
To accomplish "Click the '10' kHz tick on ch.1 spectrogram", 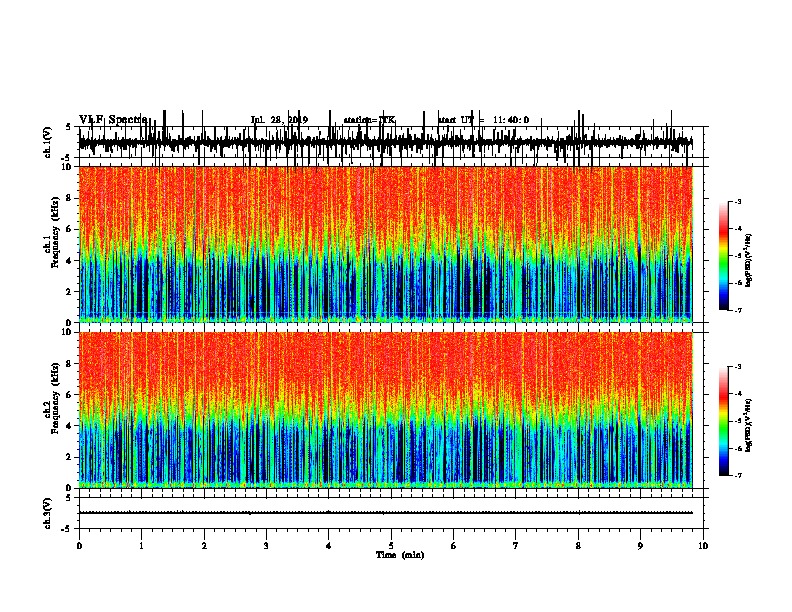I will [67, 167].
